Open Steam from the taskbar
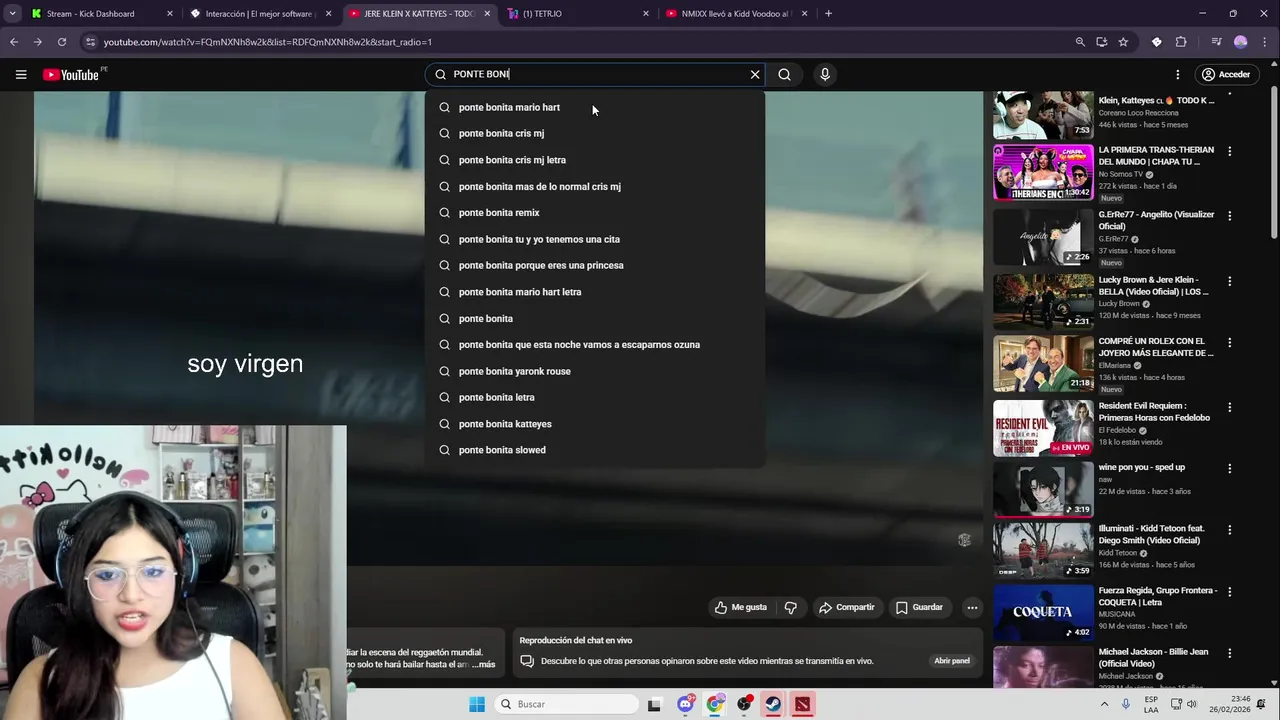Viewport: 1280px width, 720px height. 773,704
